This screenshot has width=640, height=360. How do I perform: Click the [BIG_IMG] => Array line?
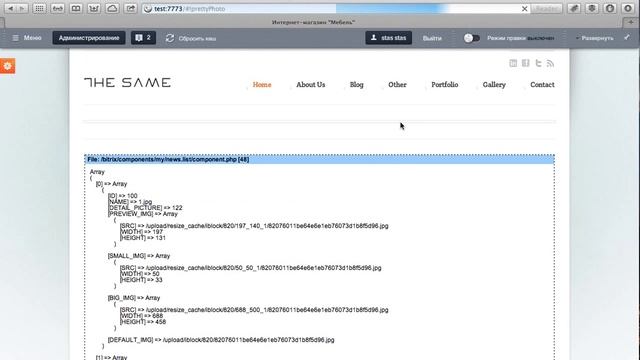(134, 298)
